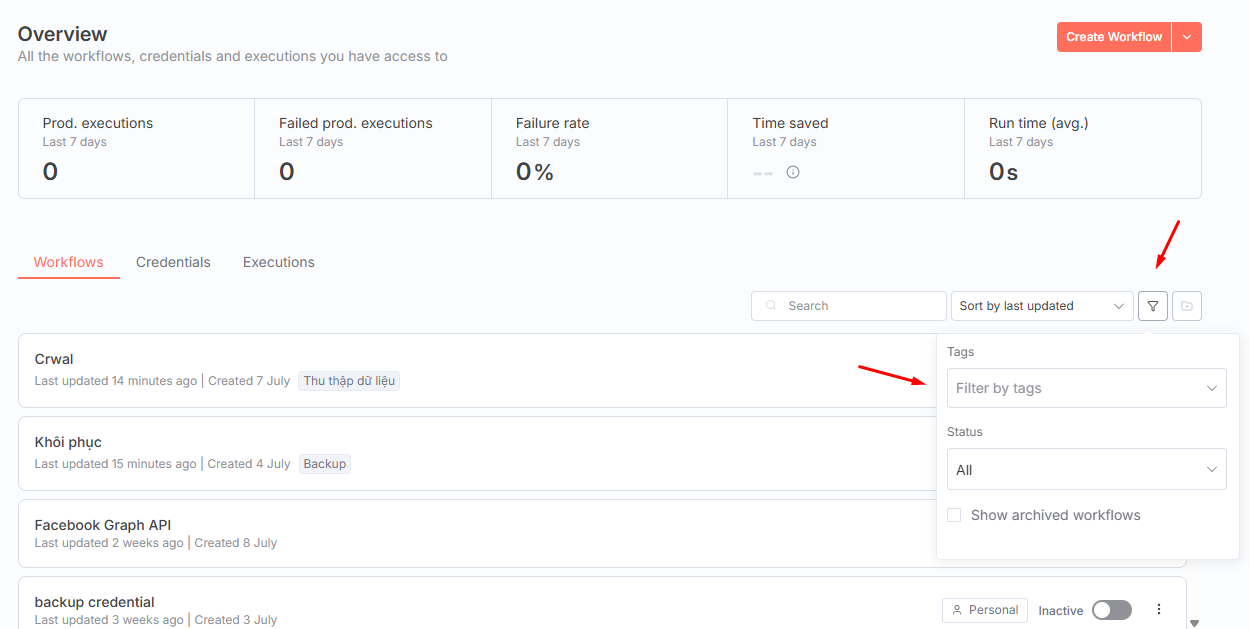
Task: Click the workflow Search input field
Action: click(x=848, y=306)
